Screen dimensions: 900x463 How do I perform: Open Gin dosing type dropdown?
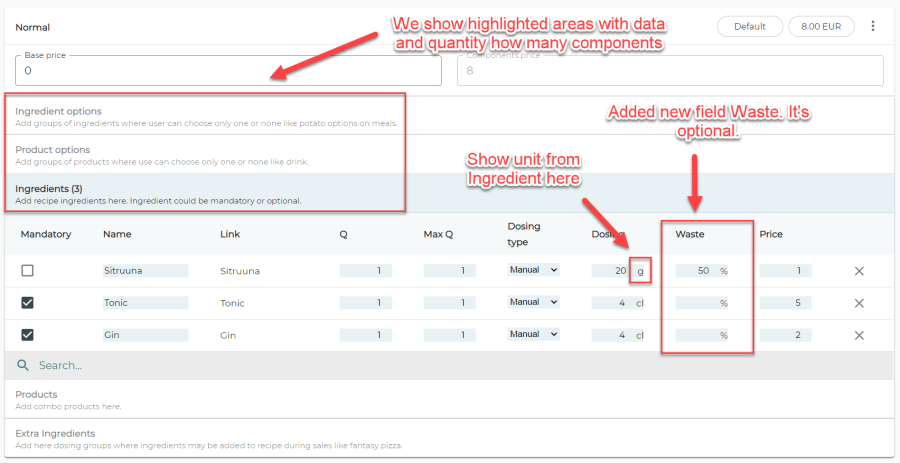[x=533, y=334]
